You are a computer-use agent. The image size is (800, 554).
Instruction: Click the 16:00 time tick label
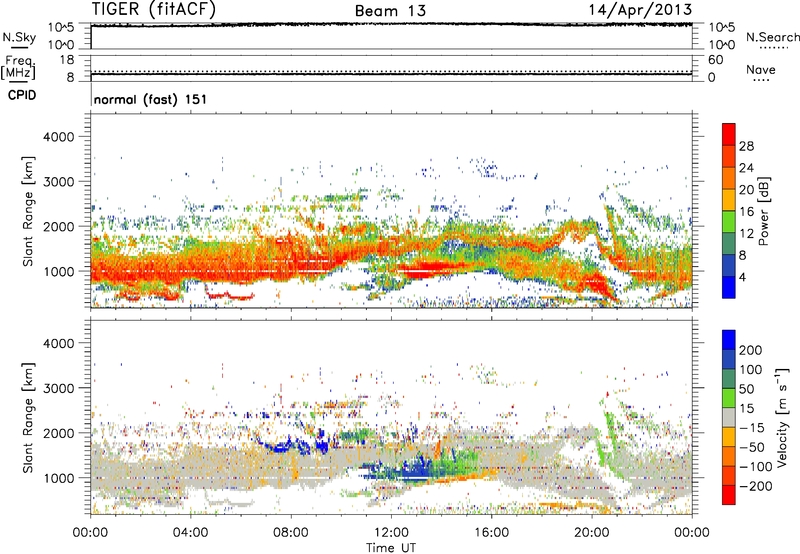(491, 533)
